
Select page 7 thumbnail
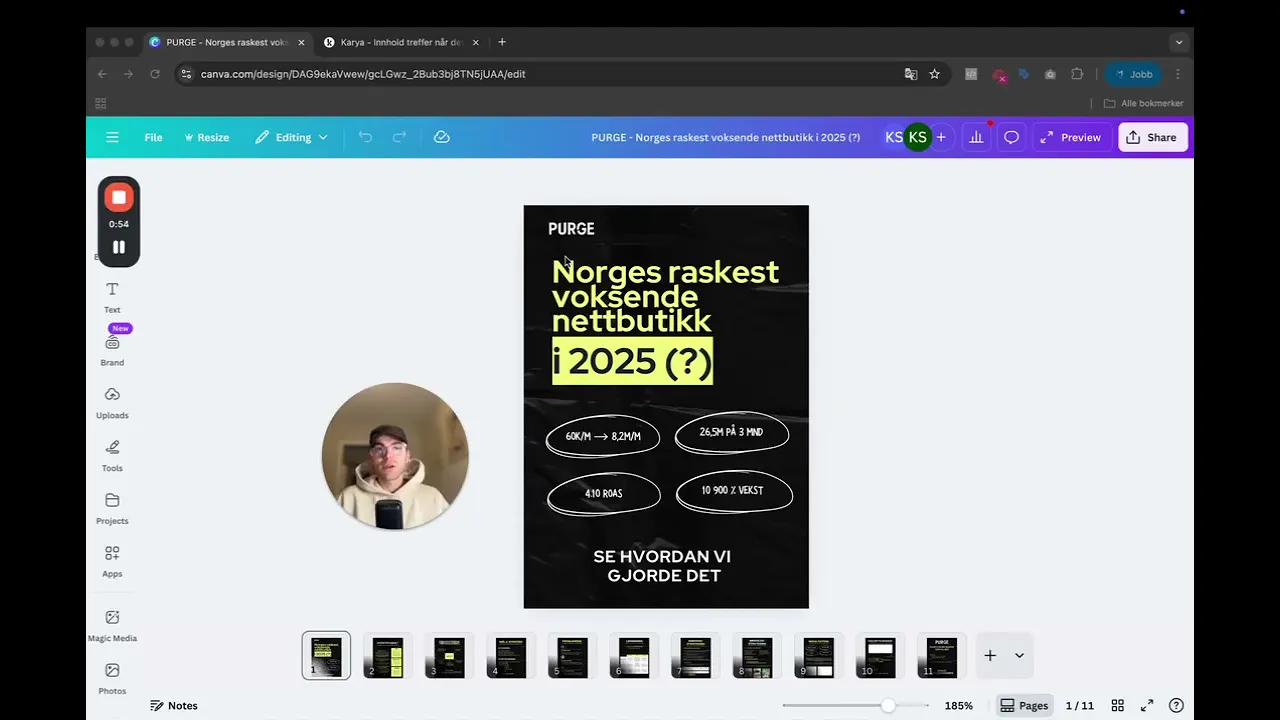click(x=695, y=656)
